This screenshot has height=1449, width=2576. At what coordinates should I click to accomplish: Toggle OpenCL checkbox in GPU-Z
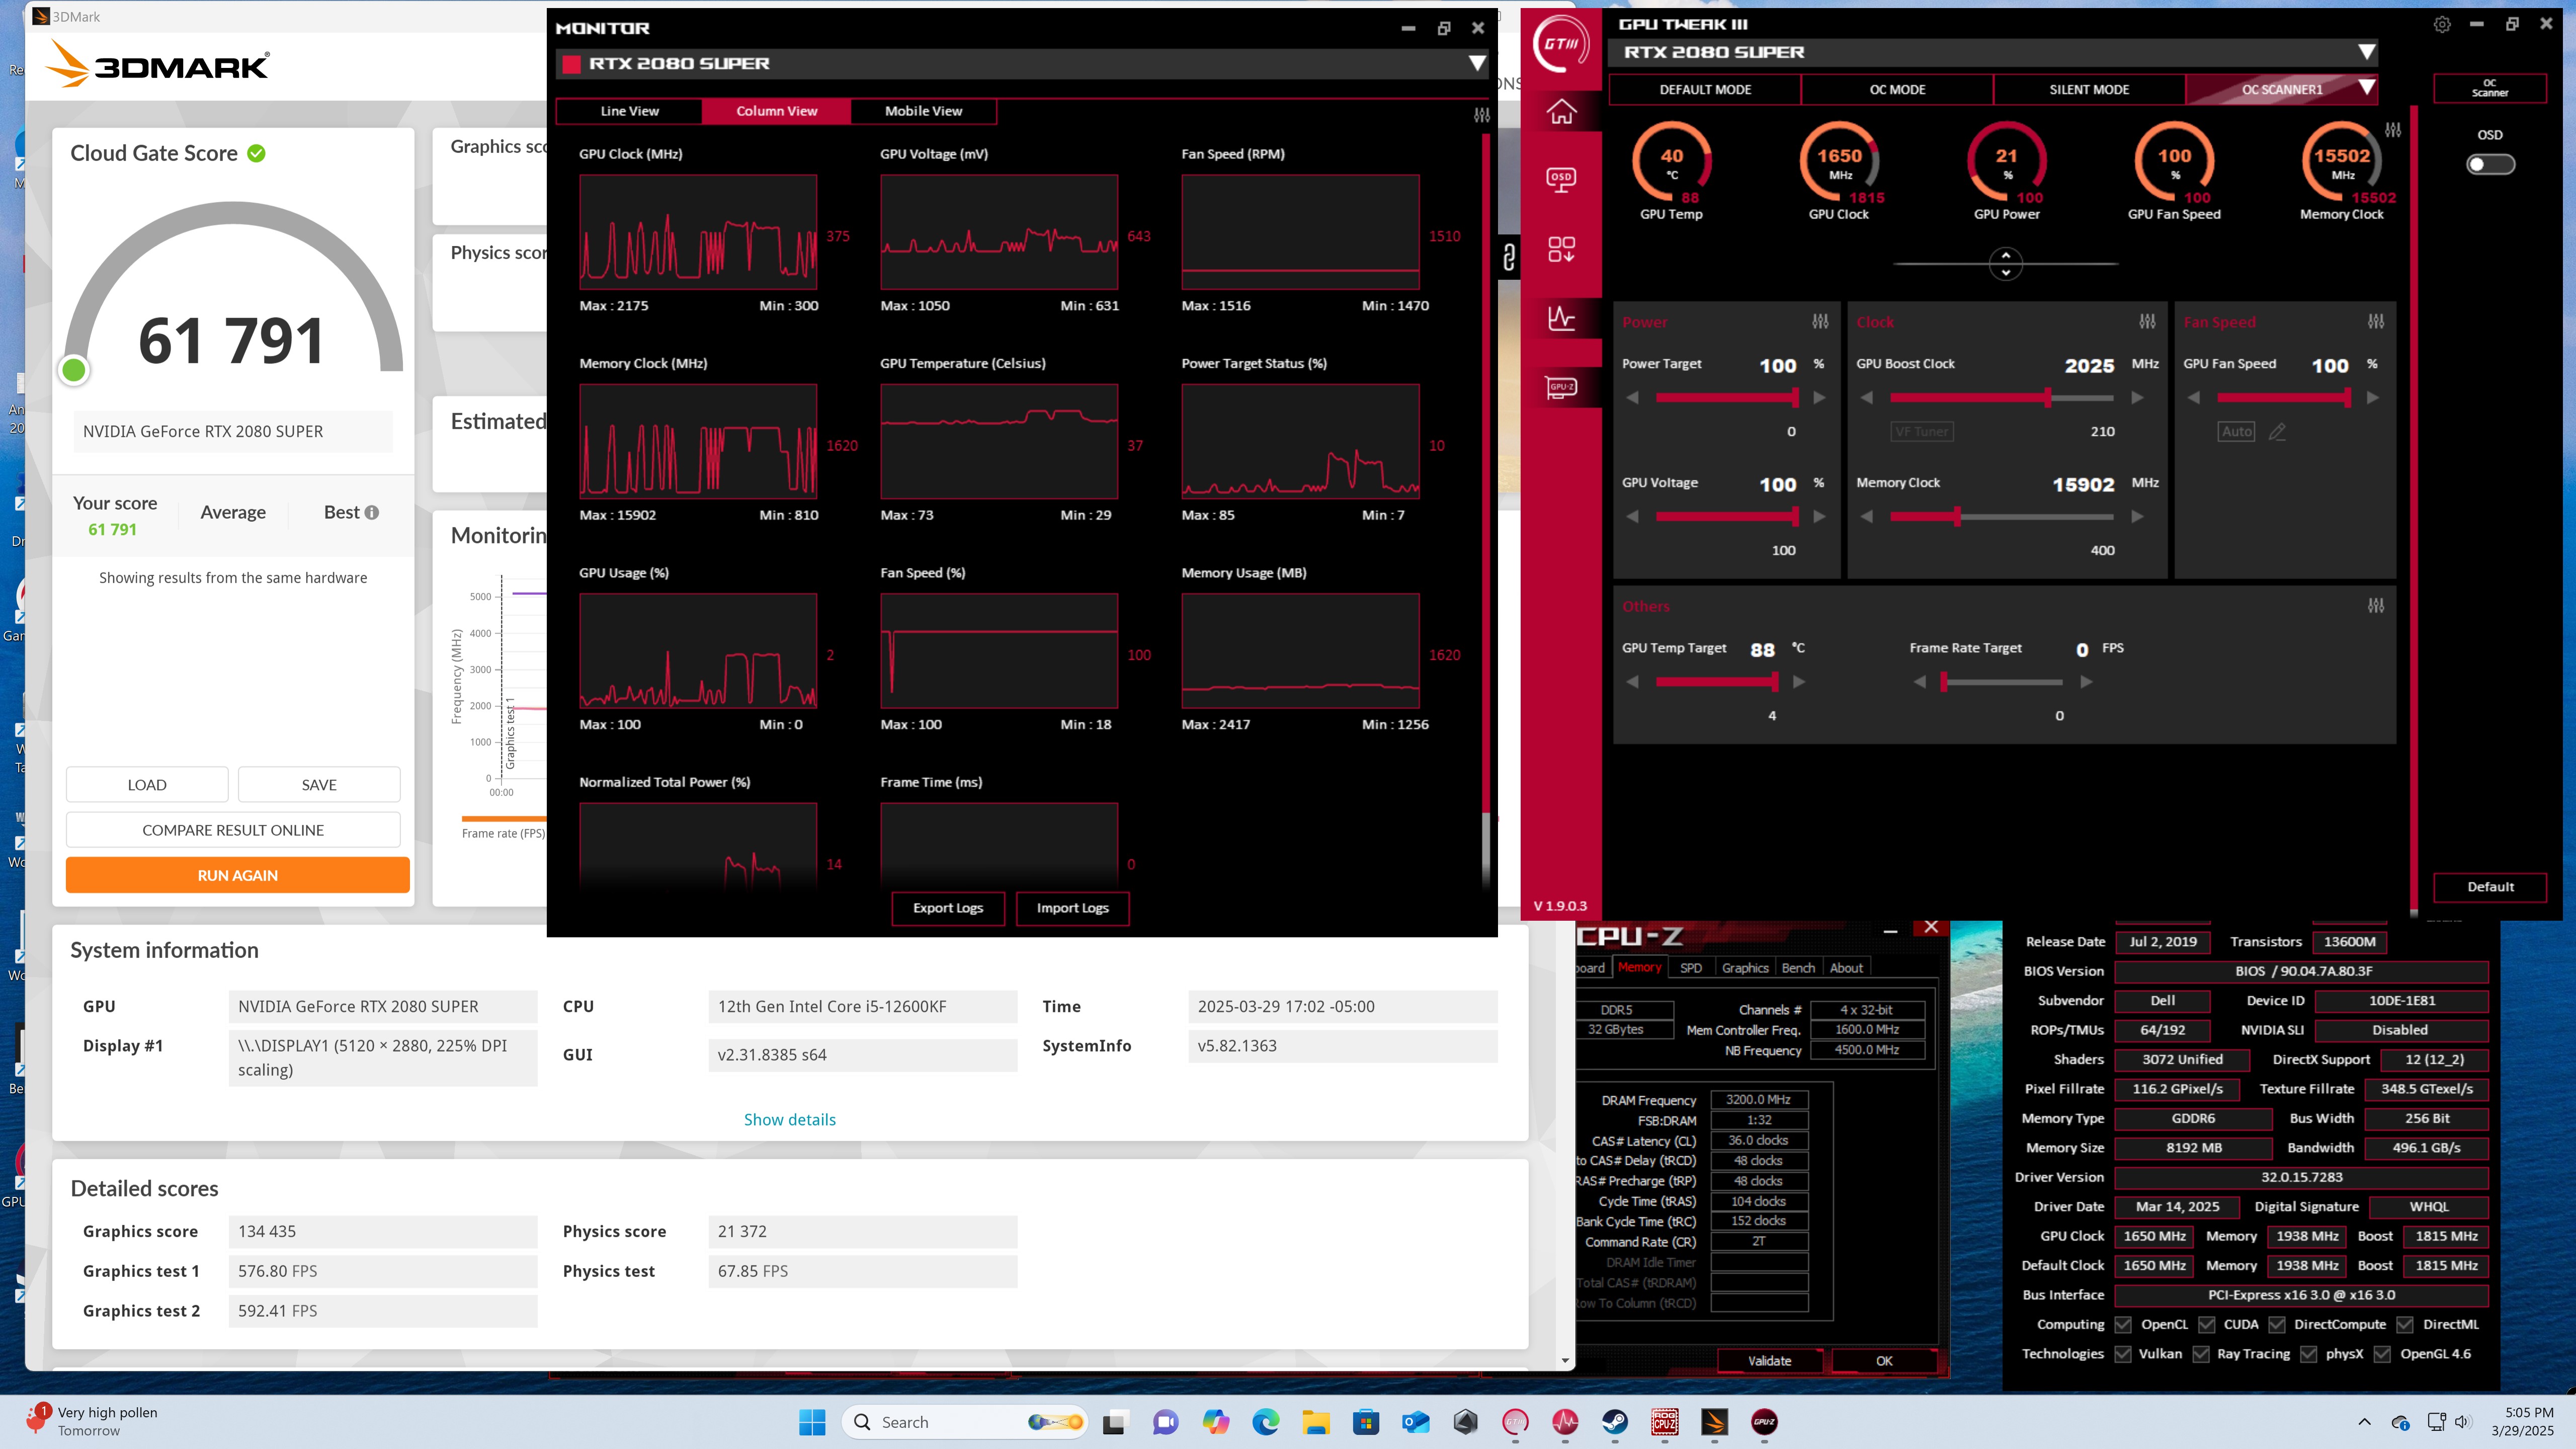(2123, 1325)
